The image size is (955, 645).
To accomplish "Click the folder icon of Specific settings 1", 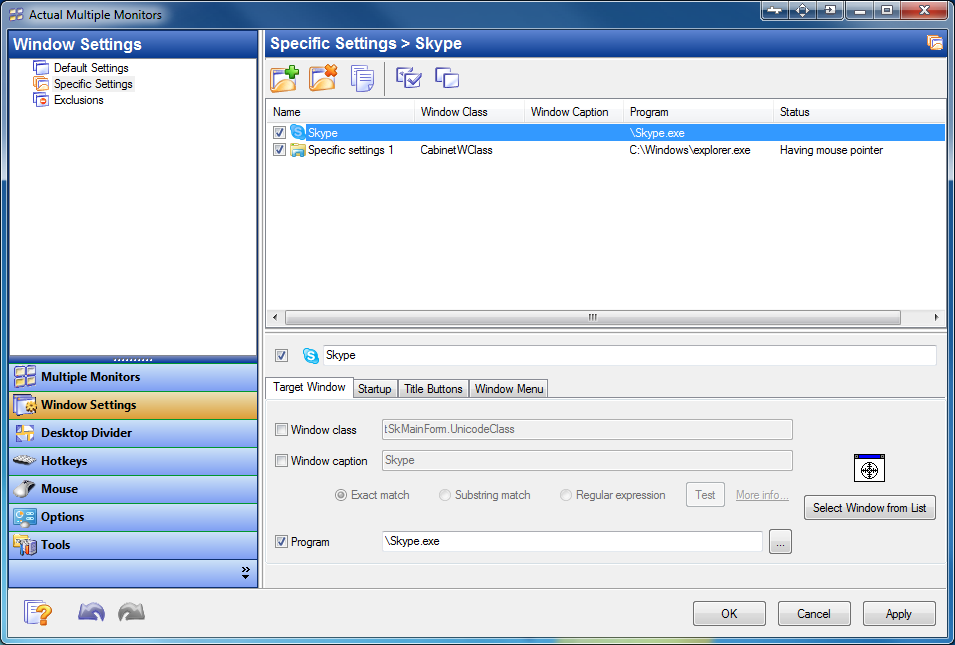I will 297,150.
